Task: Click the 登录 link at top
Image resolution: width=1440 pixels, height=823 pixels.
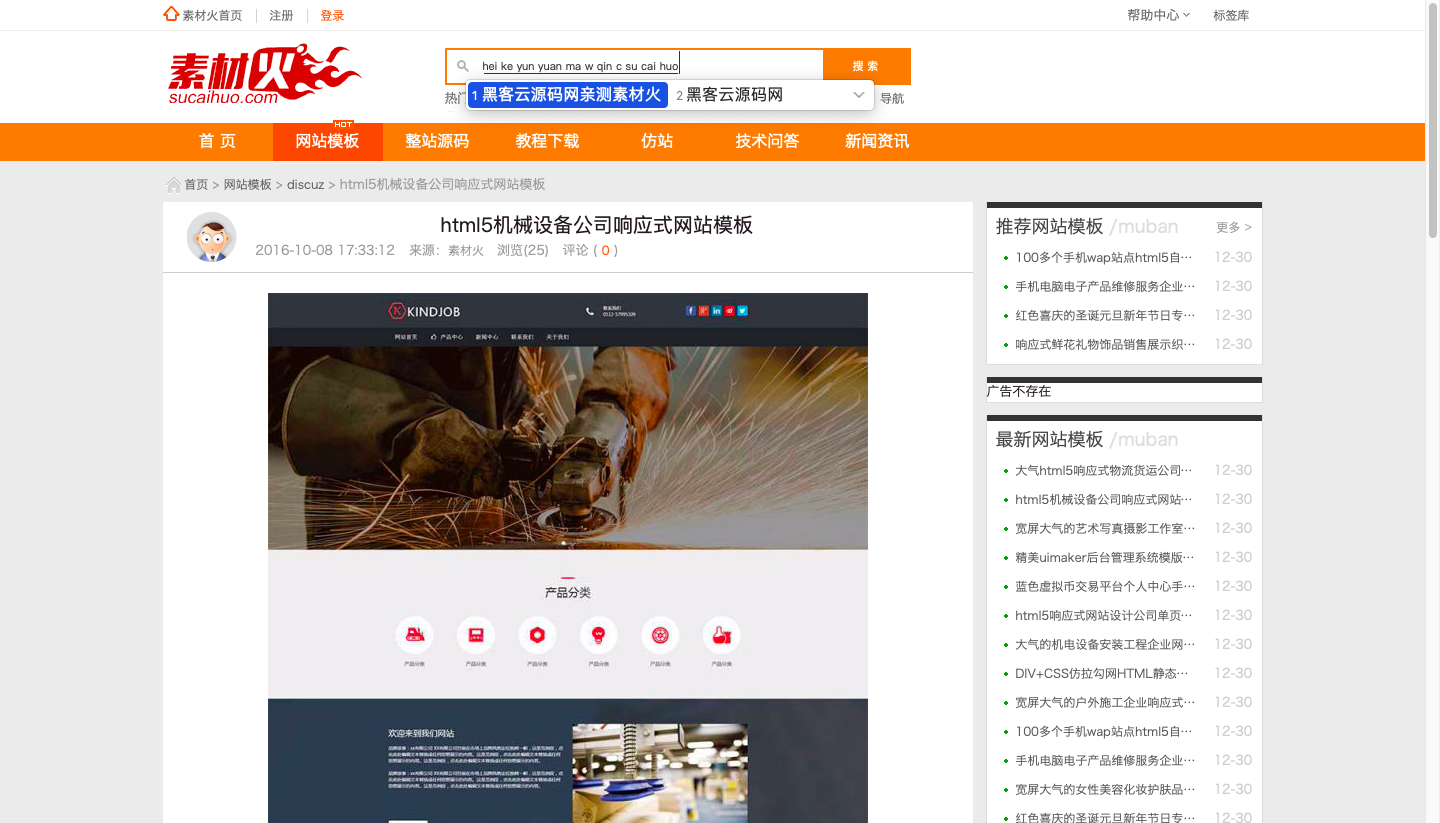Action: click(332, 15)
